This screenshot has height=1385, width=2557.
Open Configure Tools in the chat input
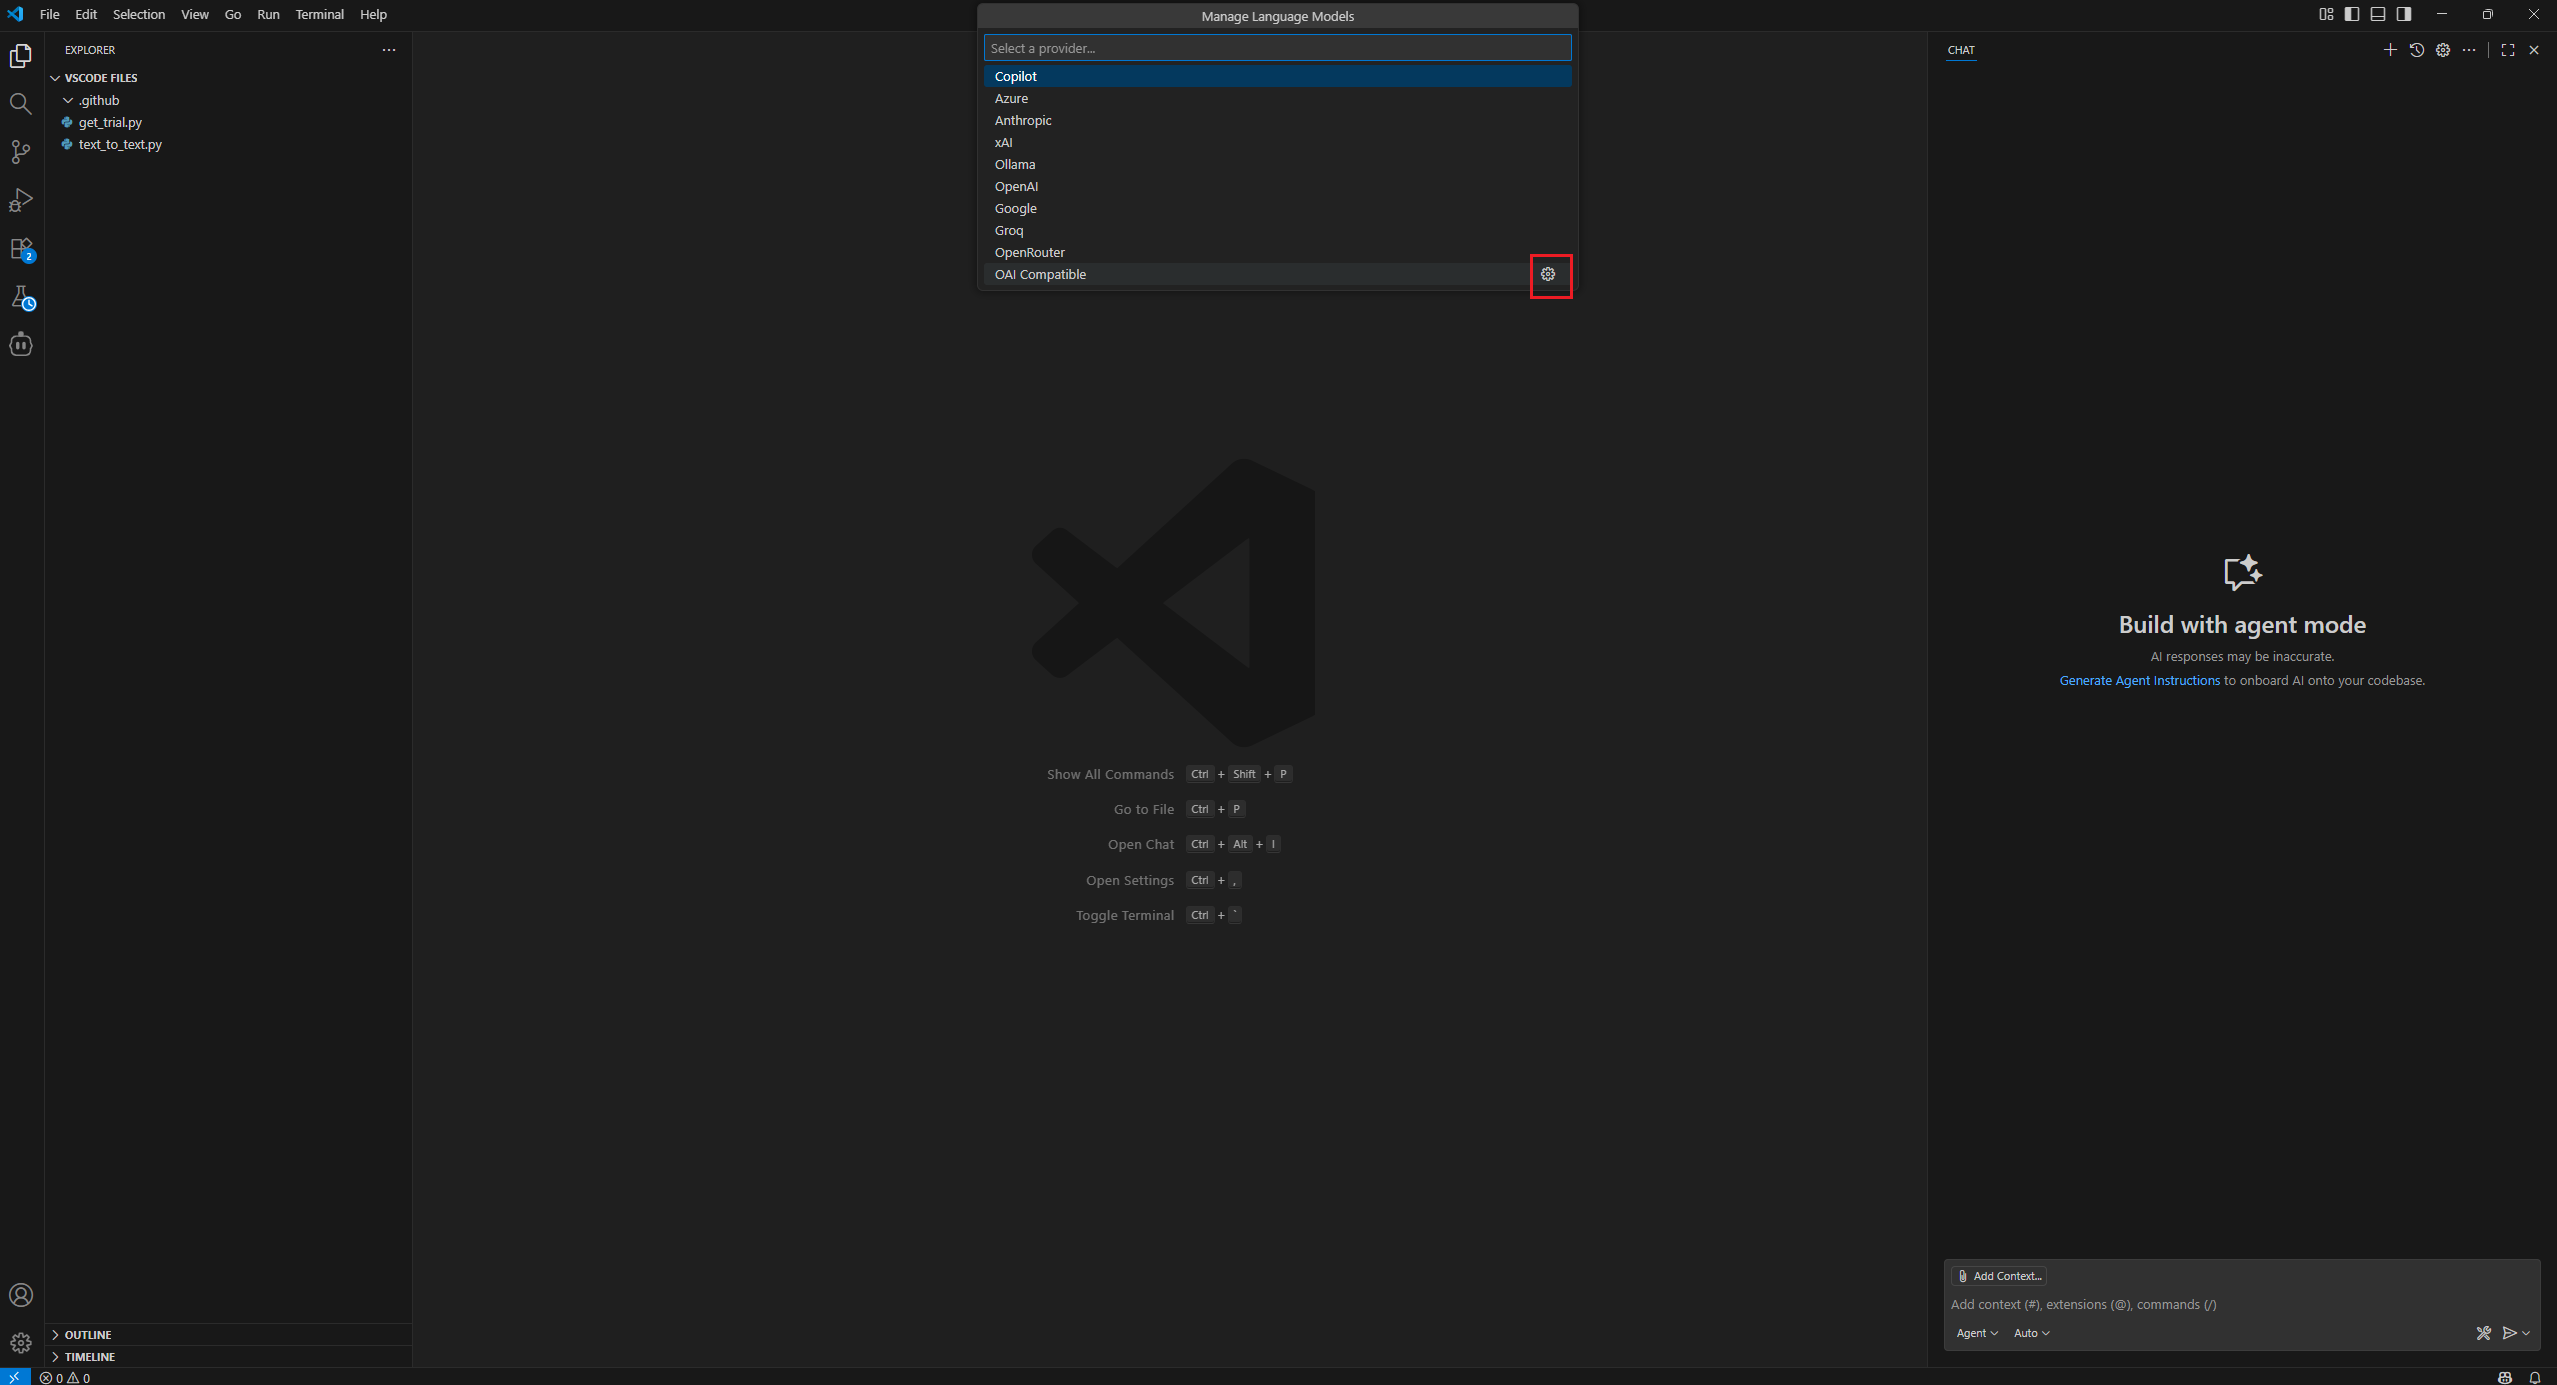(2483, 1333)
